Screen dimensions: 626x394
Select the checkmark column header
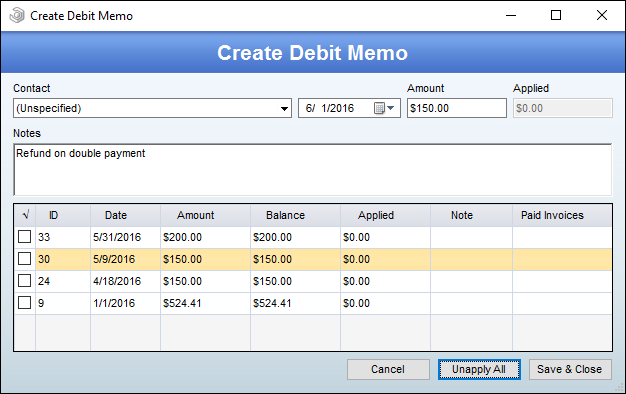pos(25,215)
